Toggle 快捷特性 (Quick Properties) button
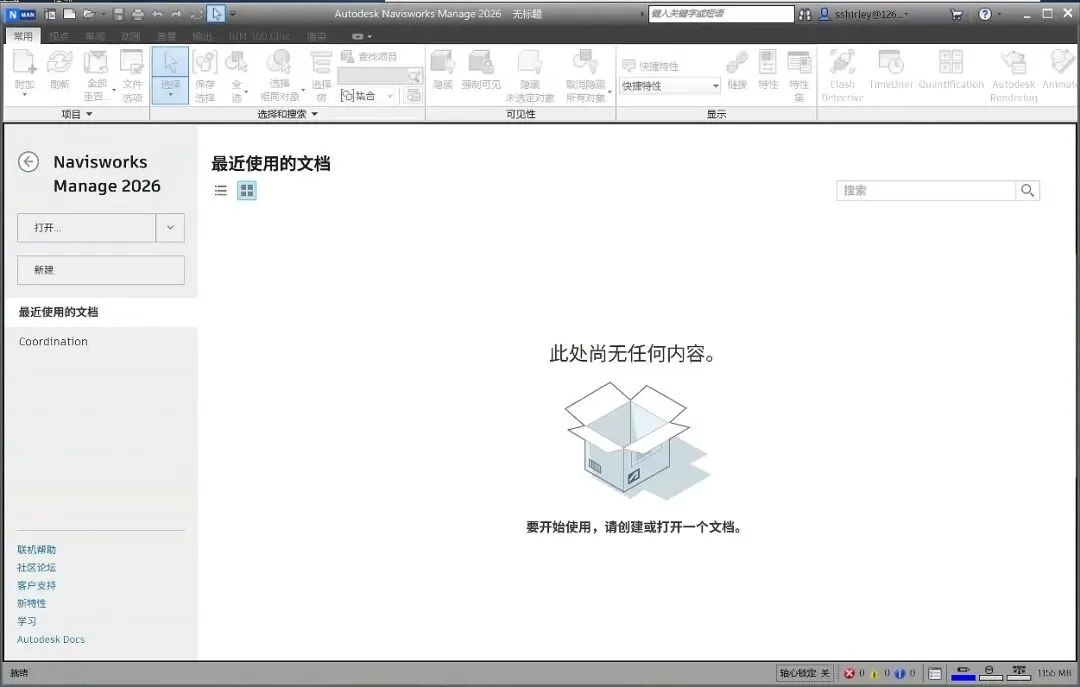Image resolution: width=1080 pixels, height=687 pixels. [650, 66]
